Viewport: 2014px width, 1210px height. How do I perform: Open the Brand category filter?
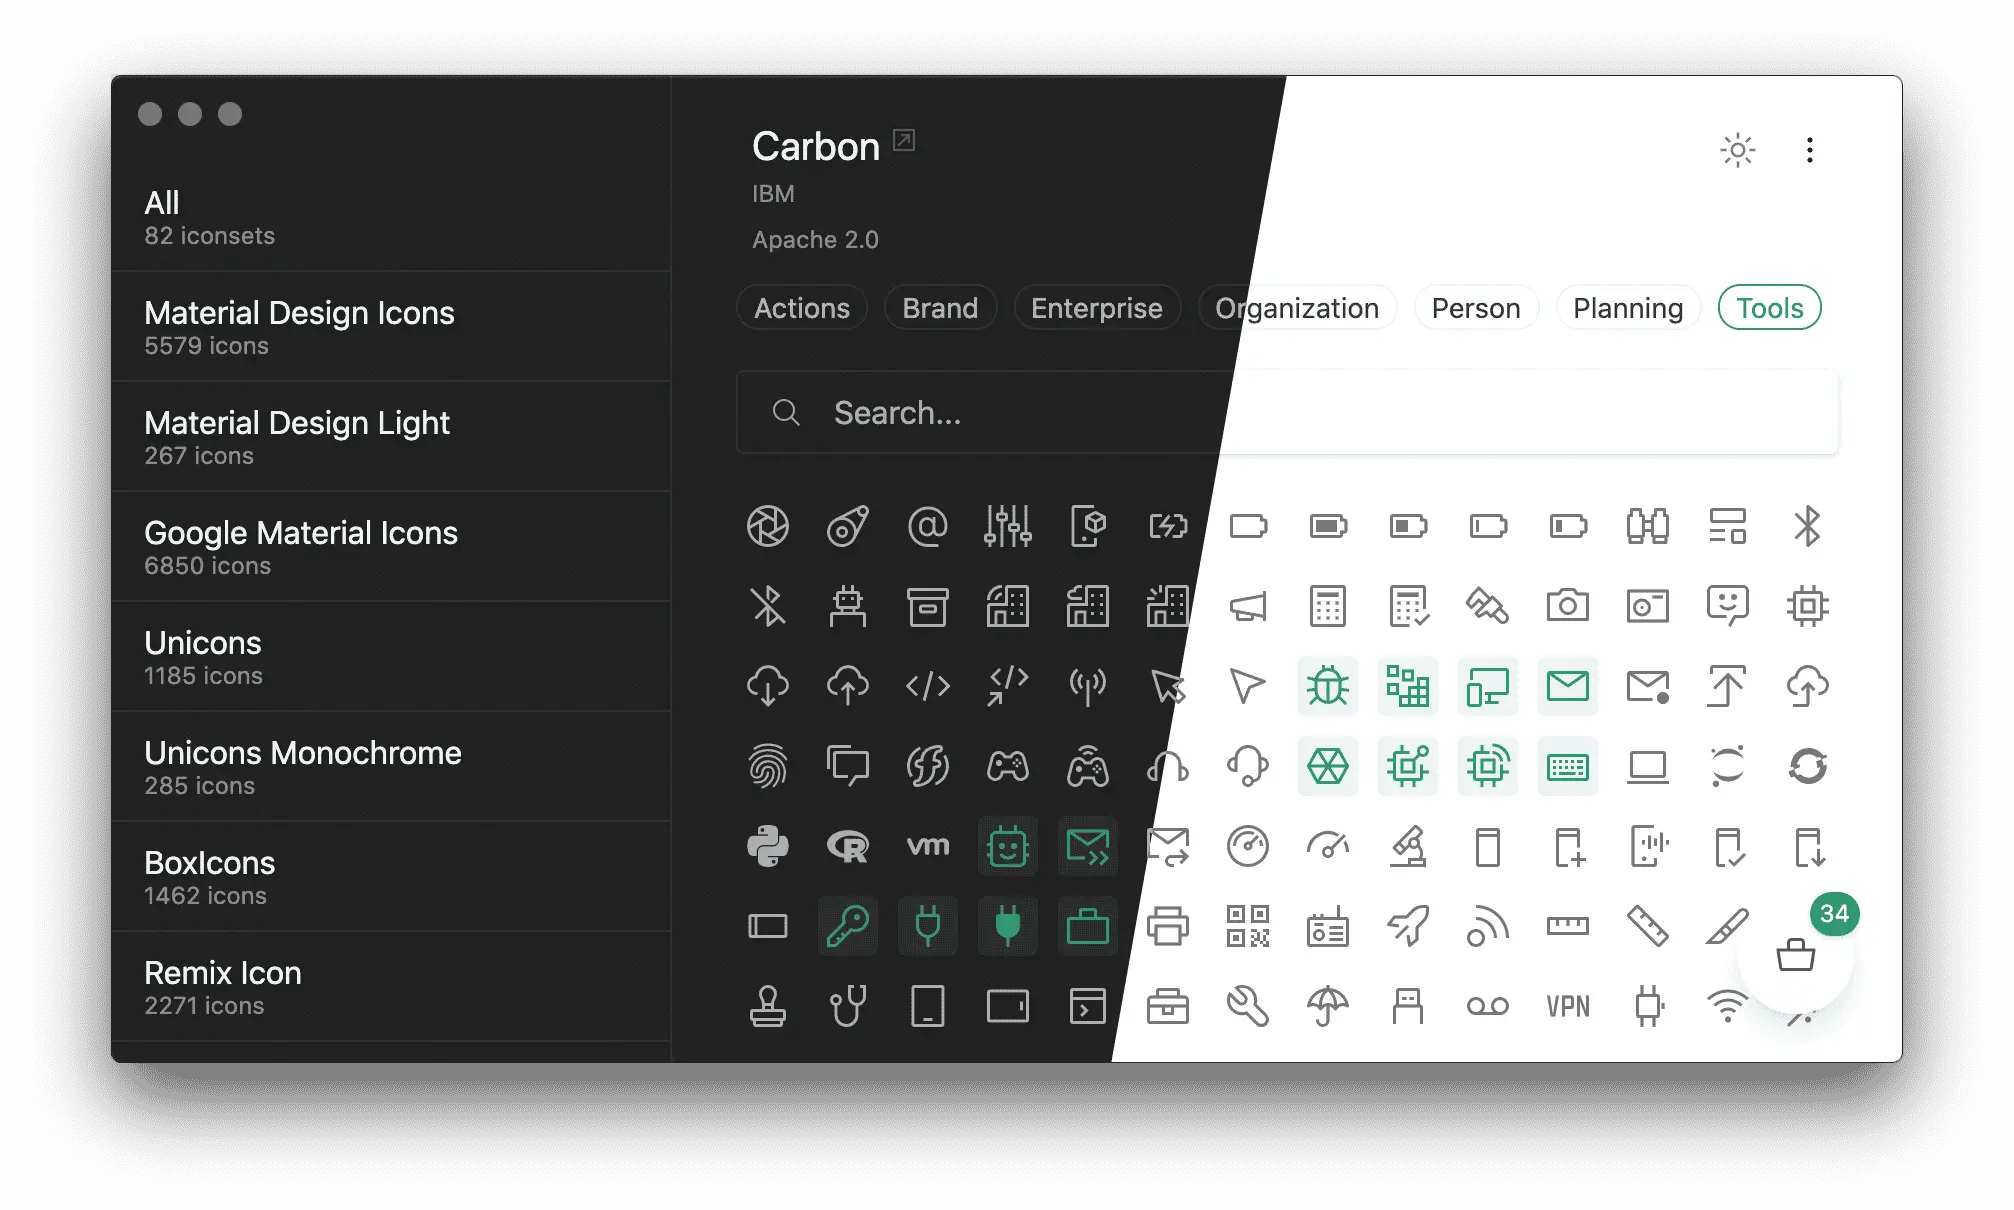click(941, 306)
